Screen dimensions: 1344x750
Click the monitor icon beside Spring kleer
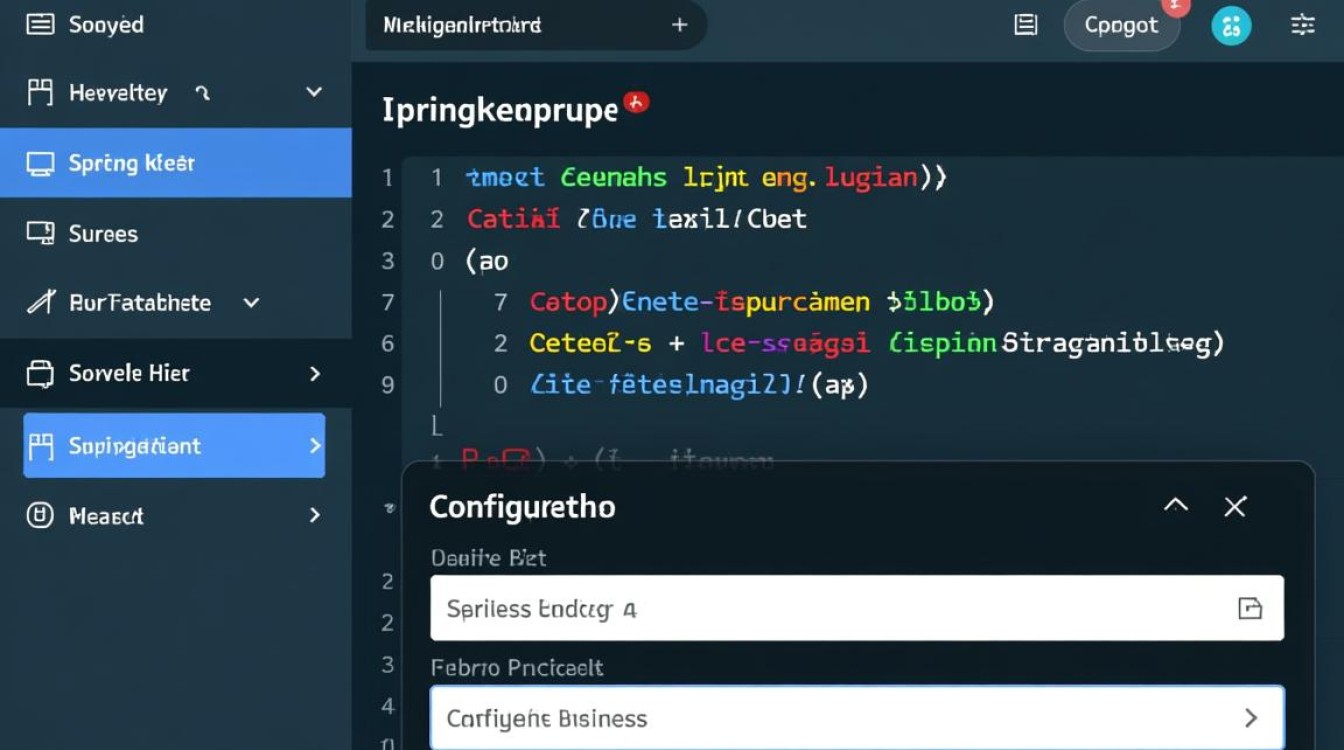click(40, 164)
